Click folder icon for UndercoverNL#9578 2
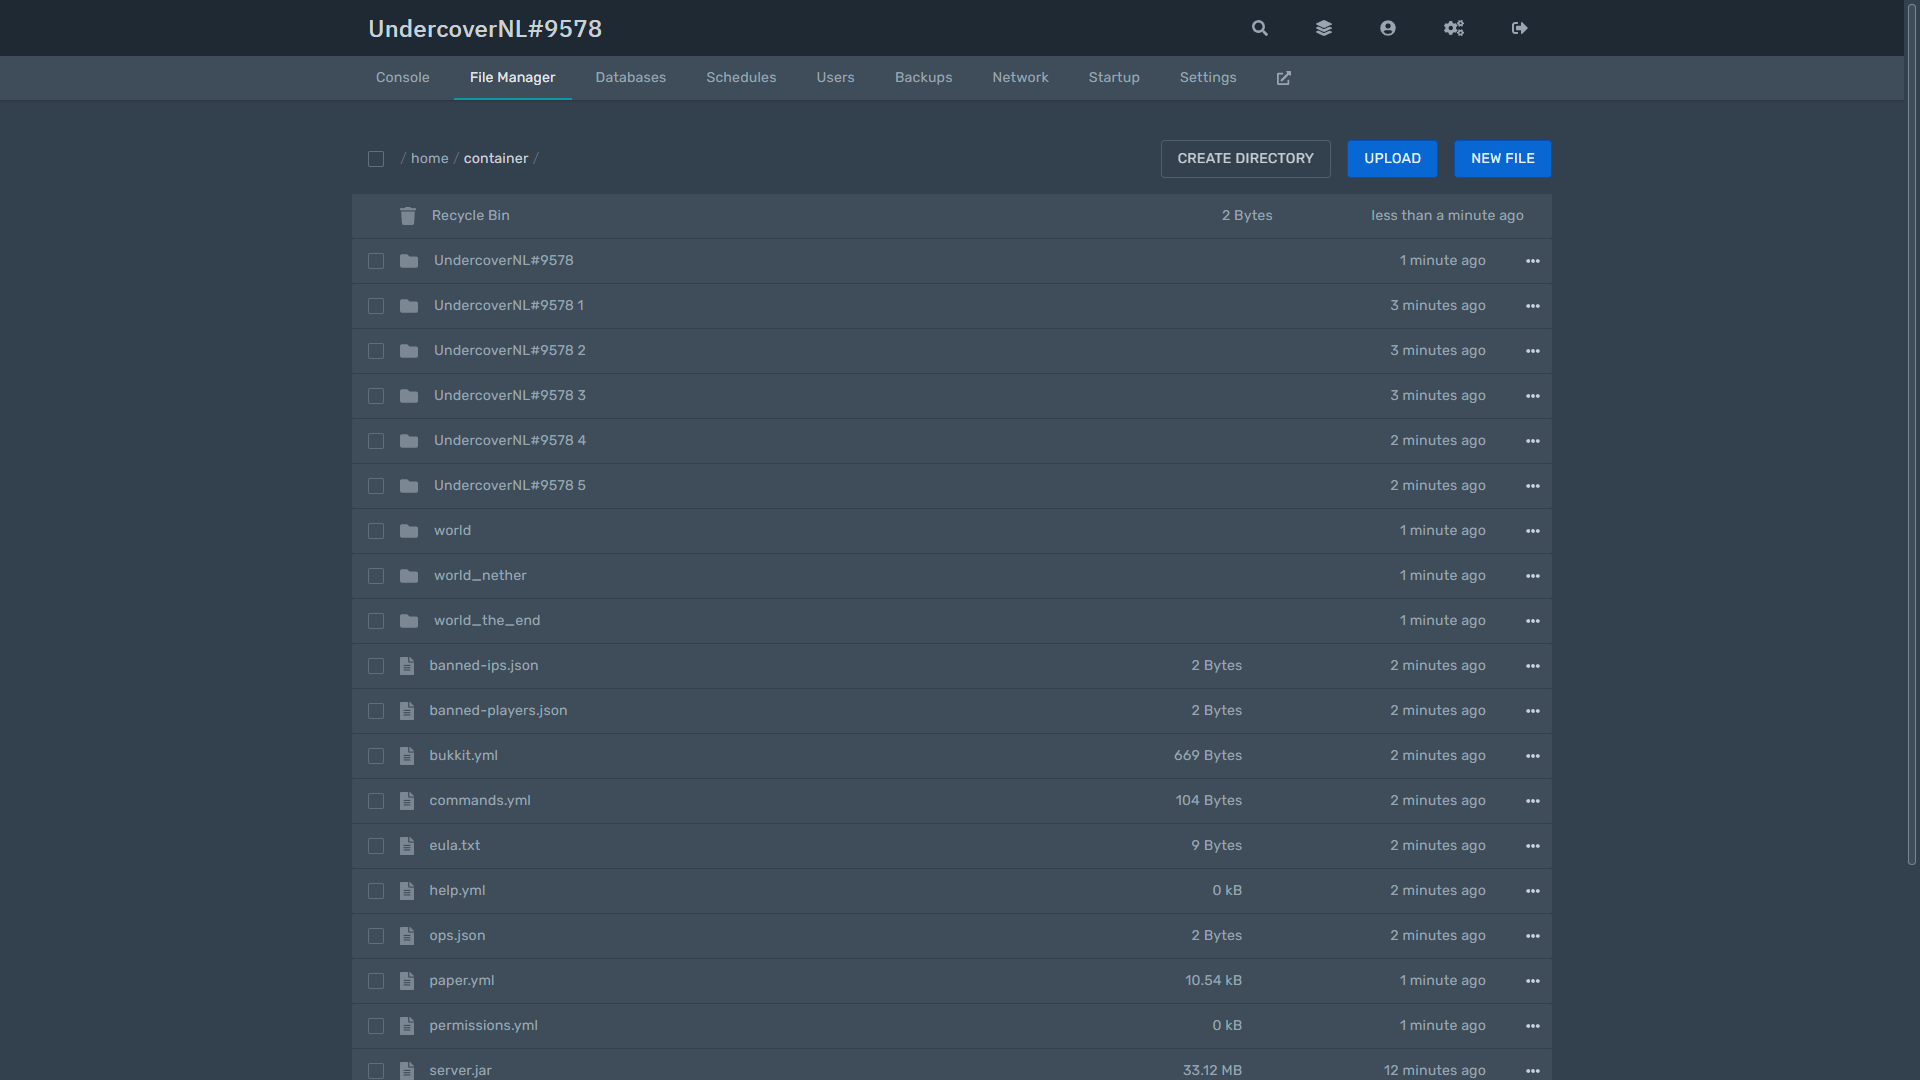Viewport: 1920px width, 1080px height. tap(409, 351)
